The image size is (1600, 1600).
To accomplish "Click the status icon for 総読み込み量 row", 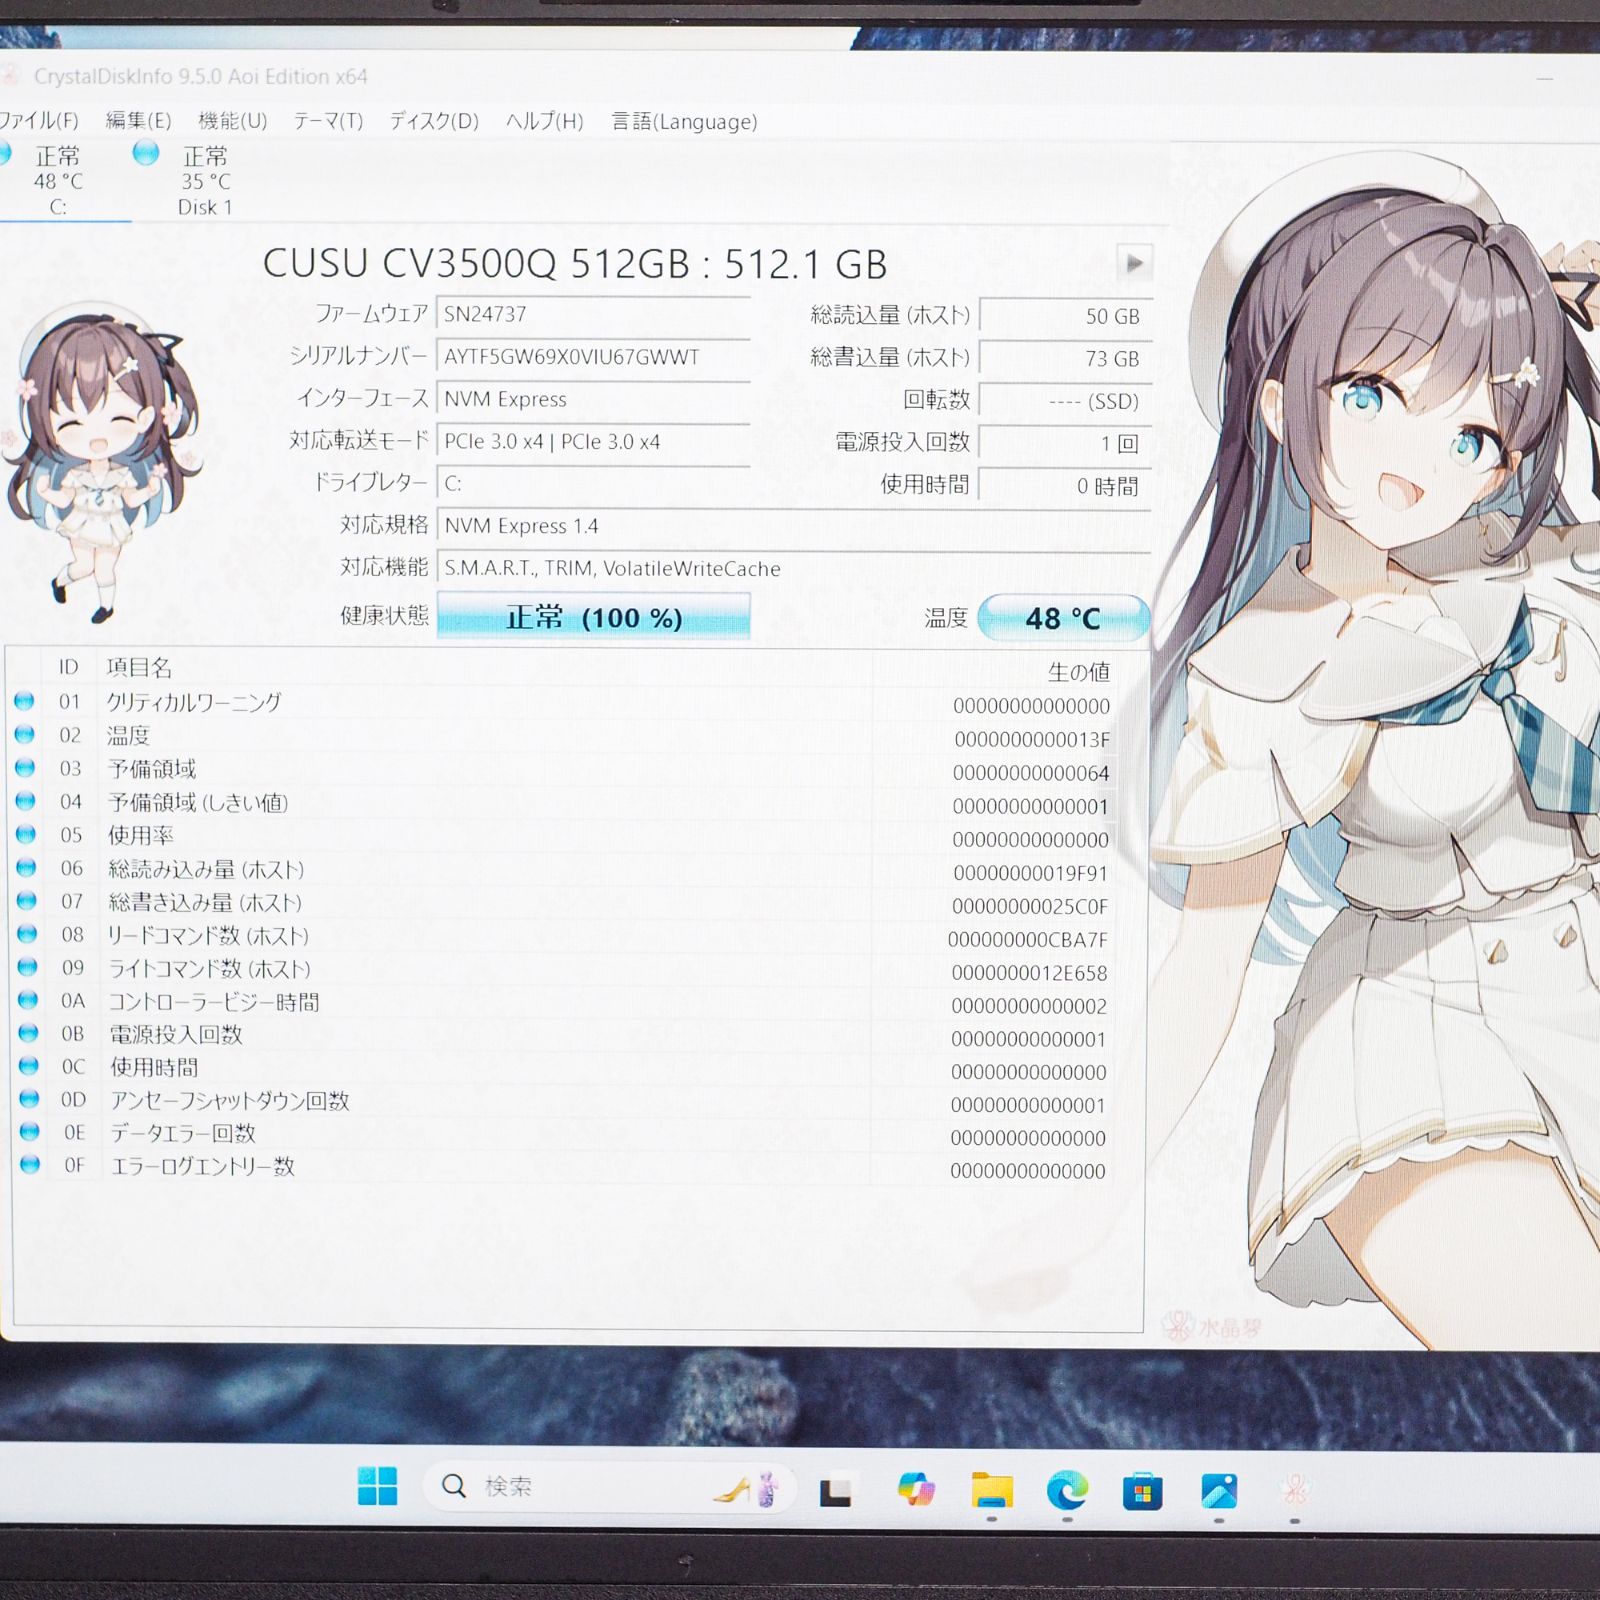I will (26, 867).
